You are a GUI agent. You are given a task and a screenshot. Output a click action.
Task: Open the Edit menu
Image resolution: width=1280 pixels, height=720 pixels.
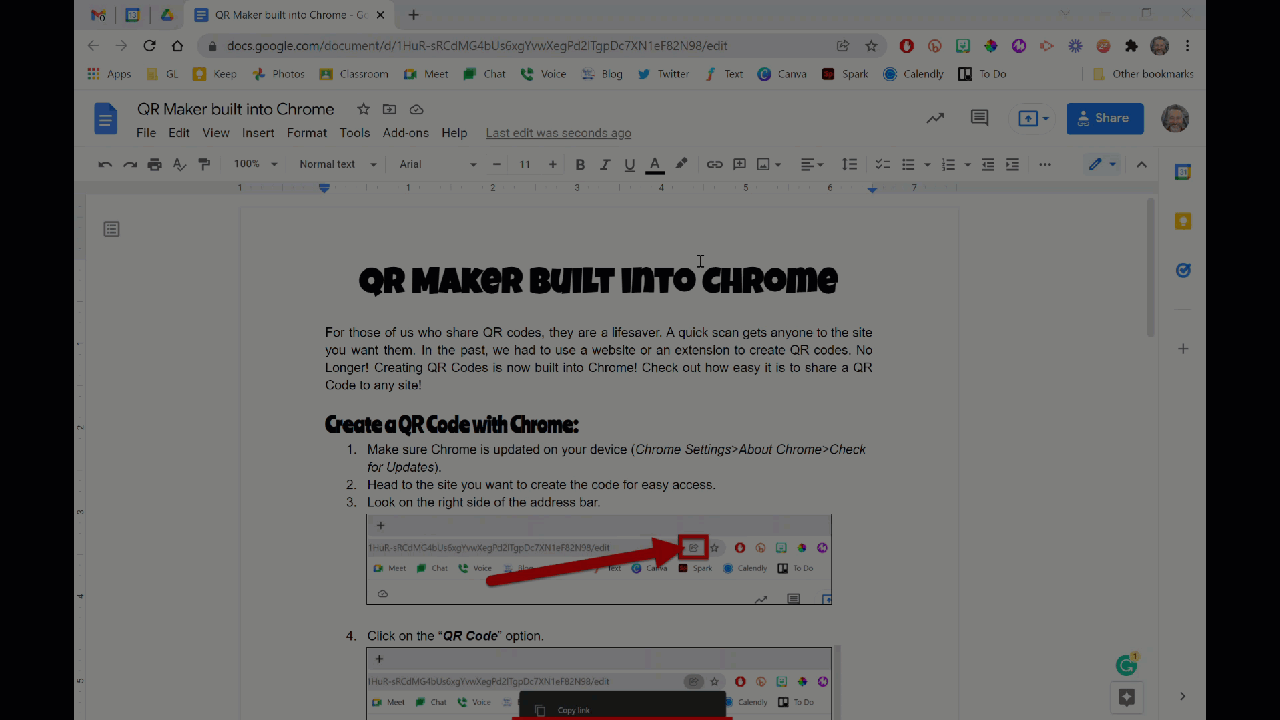(179, 133)
